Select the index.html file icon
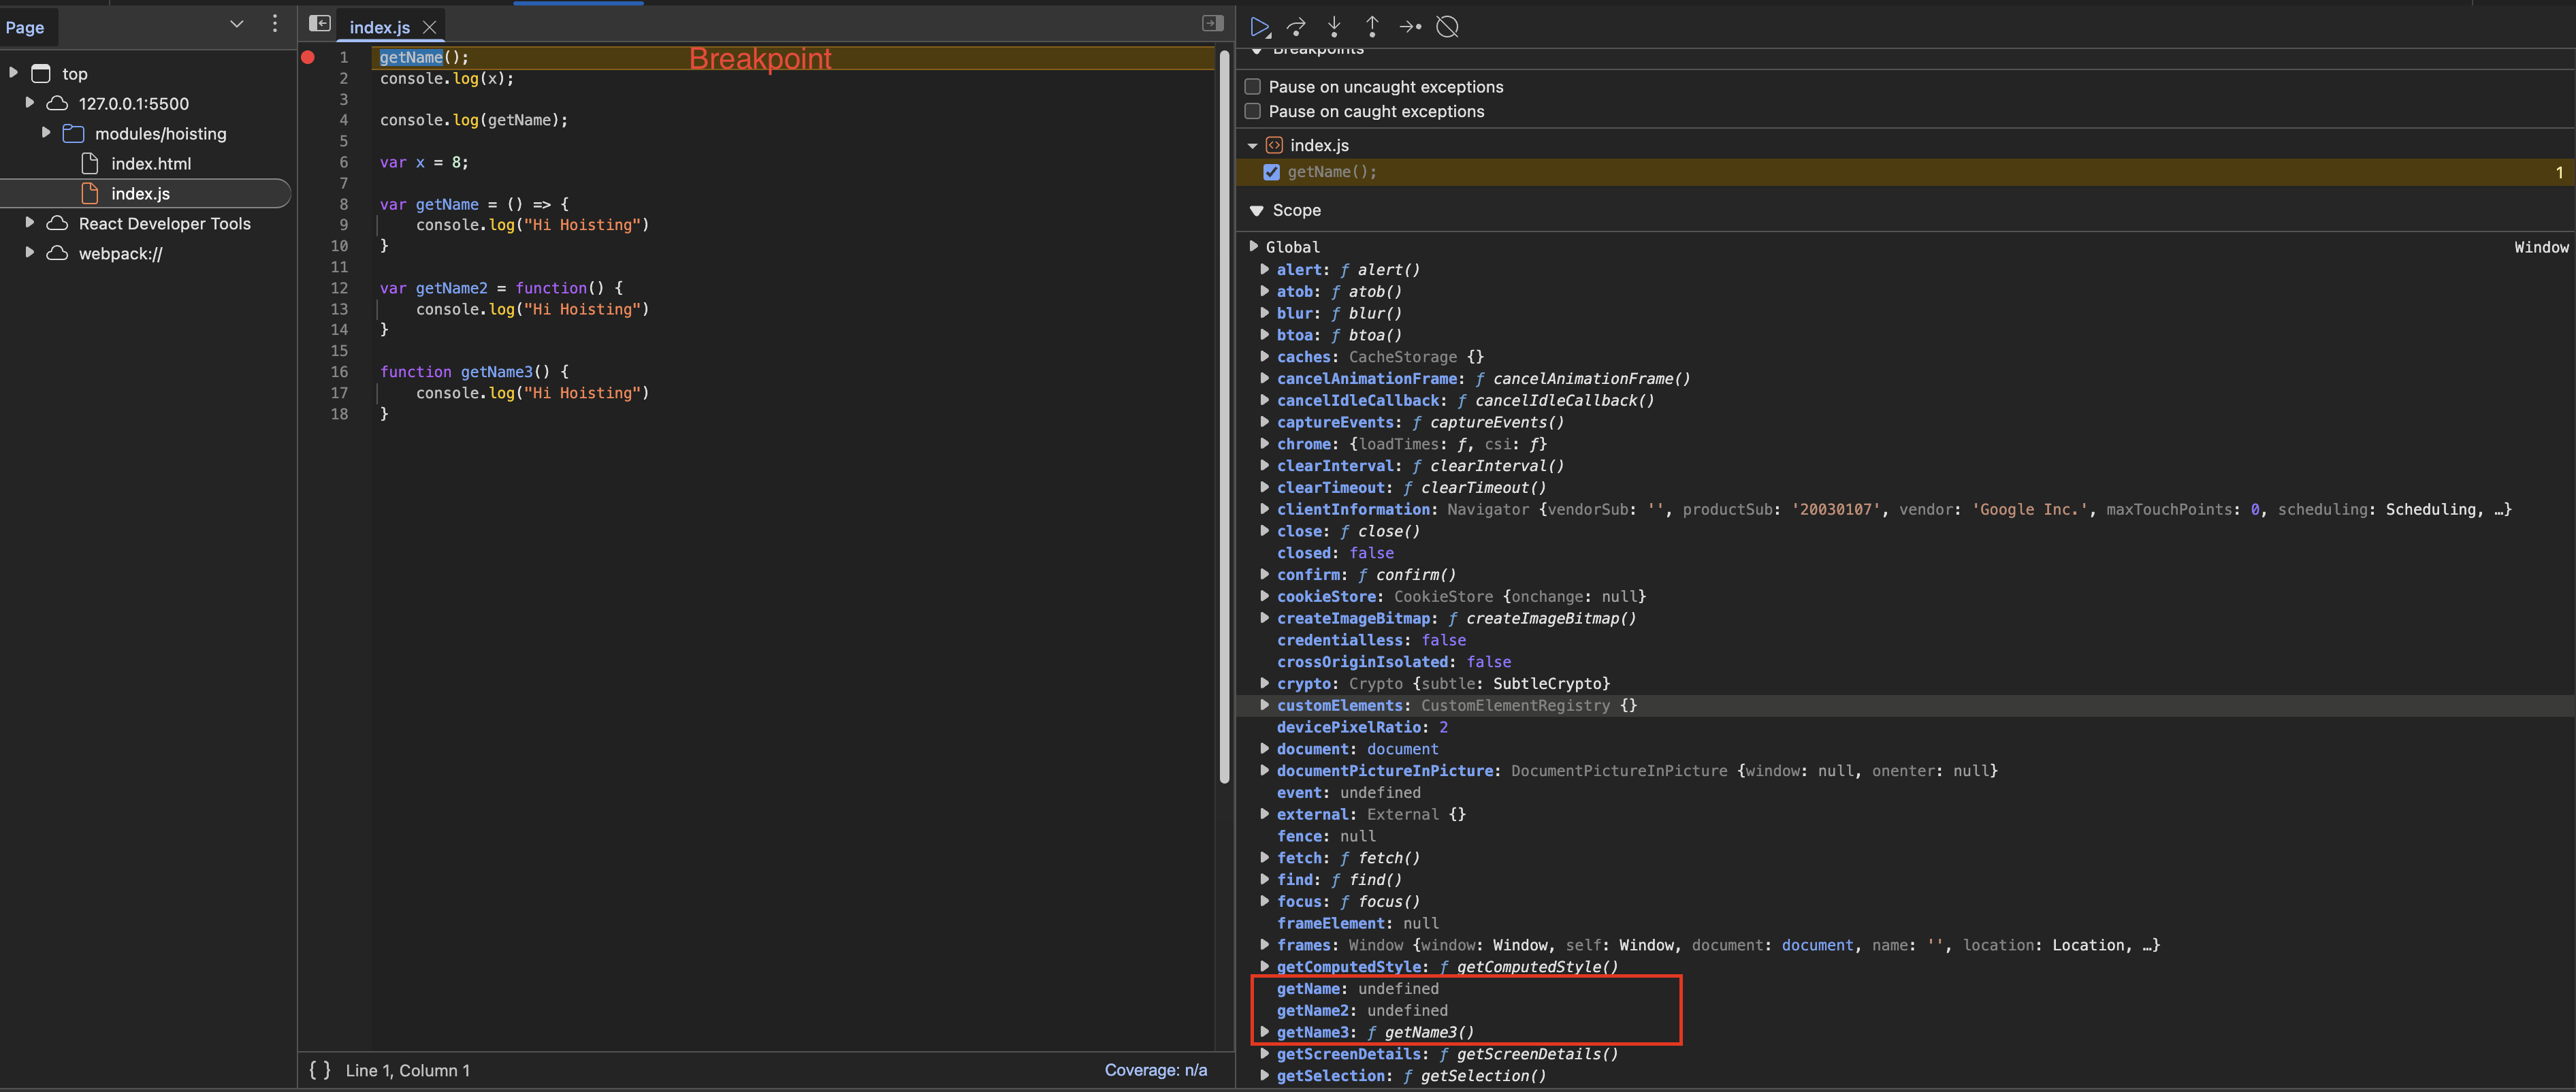The image size is (2576, 1092). pyautogui.click(x=90, y=163)
